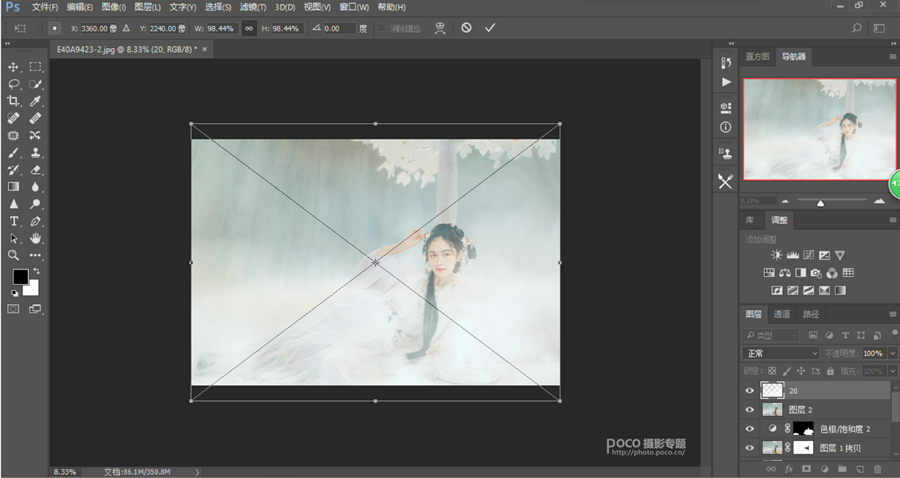Commit the transform with the checkmark
900x478 pixels.
[x=490, y=28]
